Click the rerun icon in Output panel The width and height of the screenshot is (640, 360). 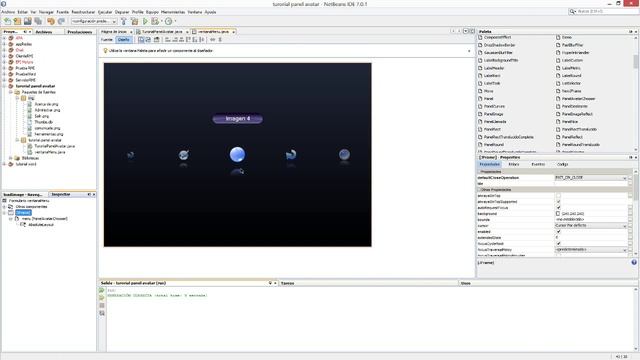[102, 290]
